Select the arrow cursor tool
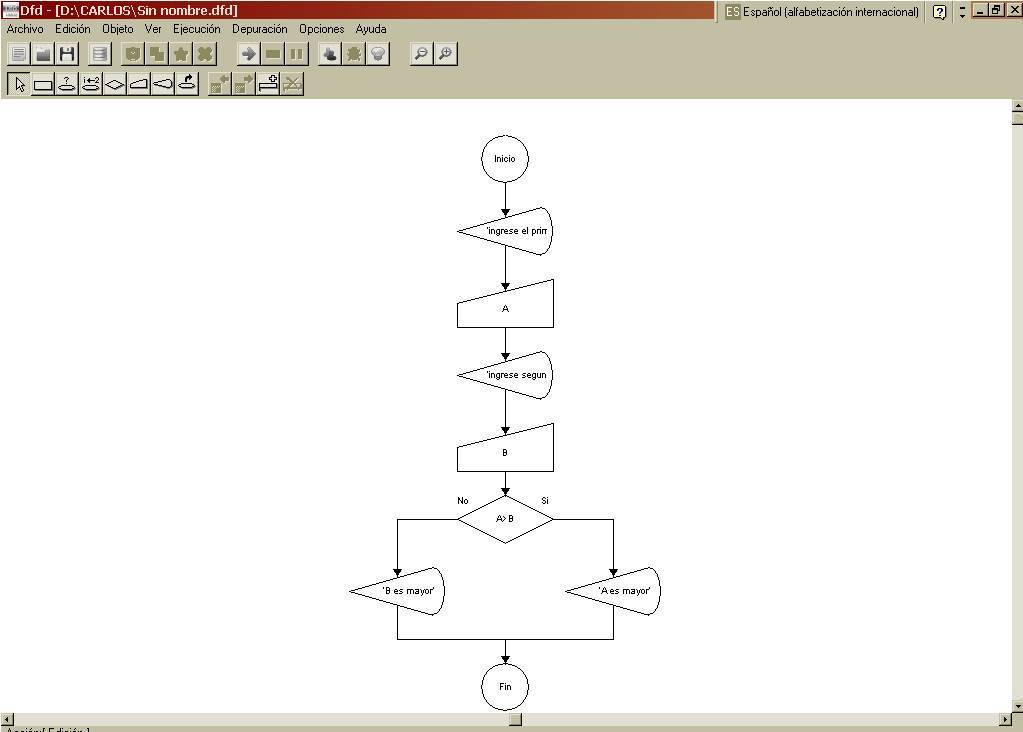Screen dimensions: 1023x732 (x=18, y=84)
